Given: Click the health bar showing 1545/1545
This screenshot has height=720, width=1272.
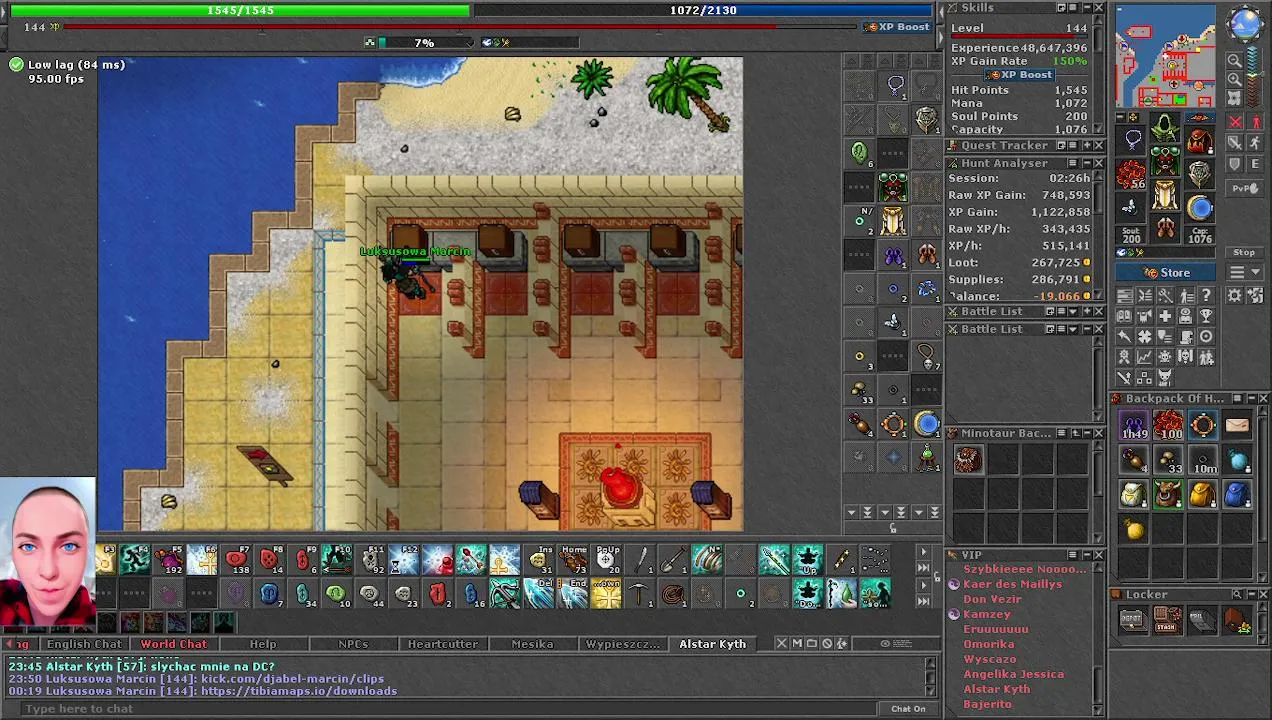Looking at the screenshot, I should 240,10.
